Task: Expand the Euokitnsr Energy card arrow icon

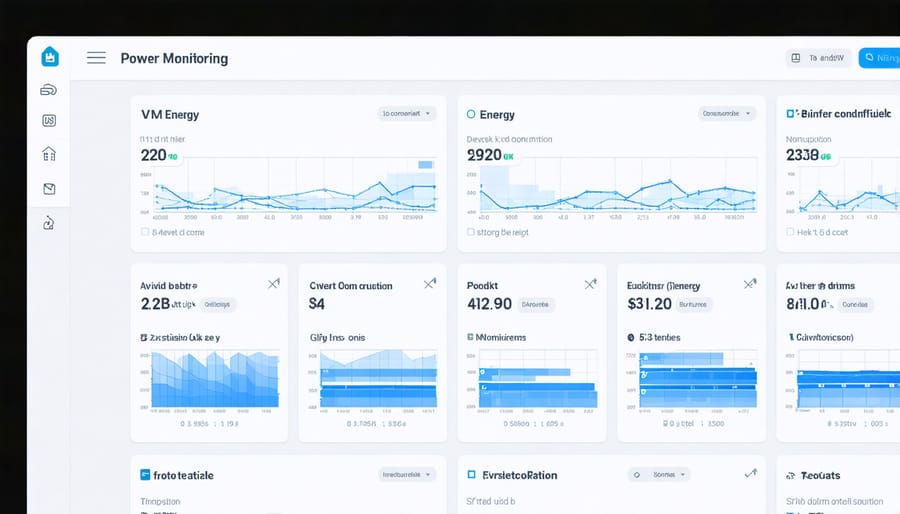Action: pyautogui.click(x=750, y=283)
